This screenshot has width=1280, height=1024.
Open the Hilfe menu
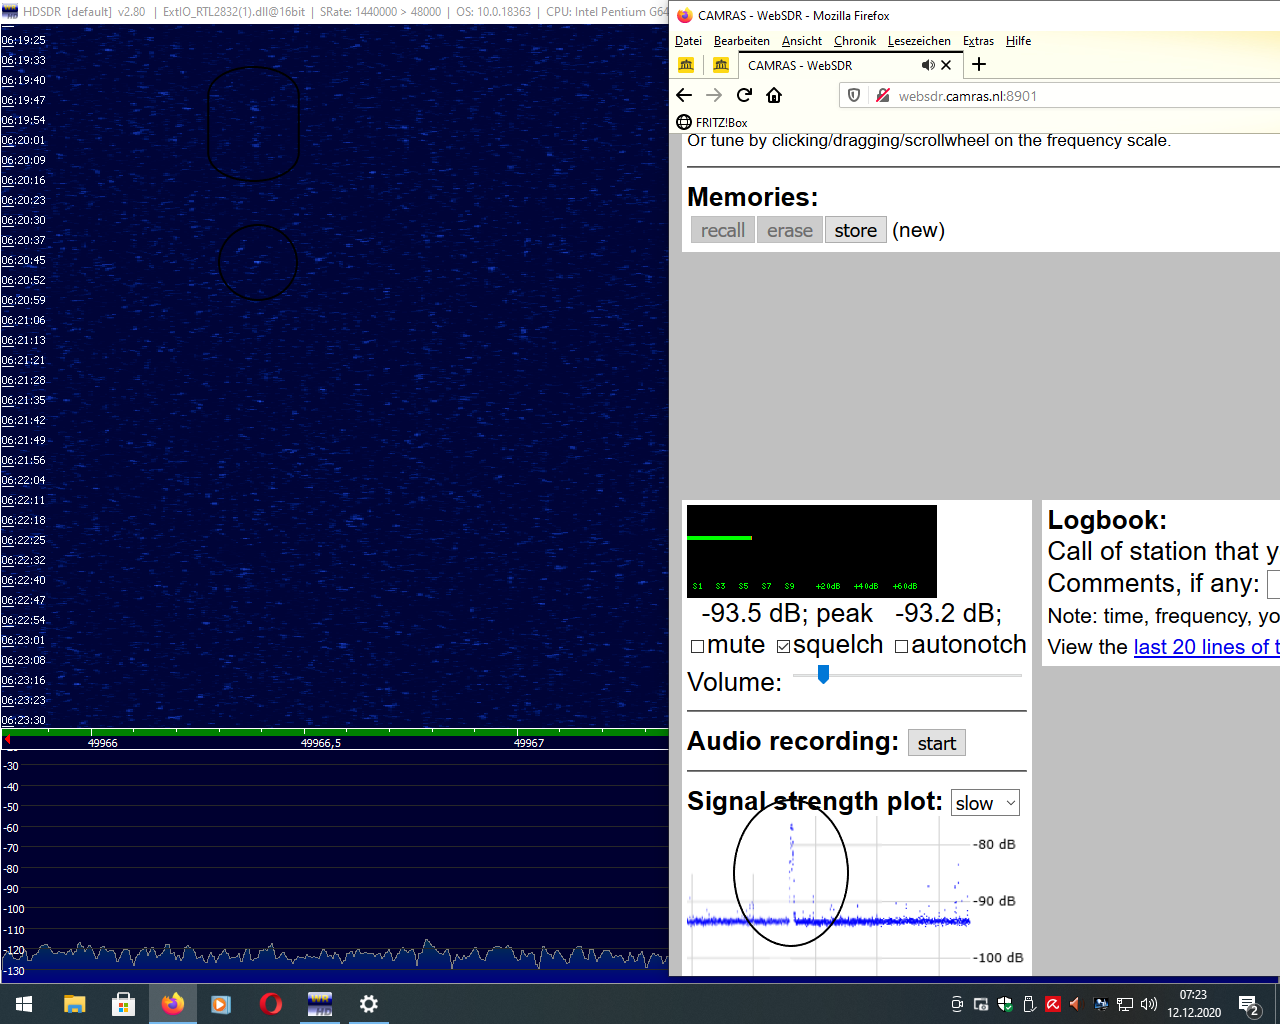pyautogui.click(x=1018, y=41)
